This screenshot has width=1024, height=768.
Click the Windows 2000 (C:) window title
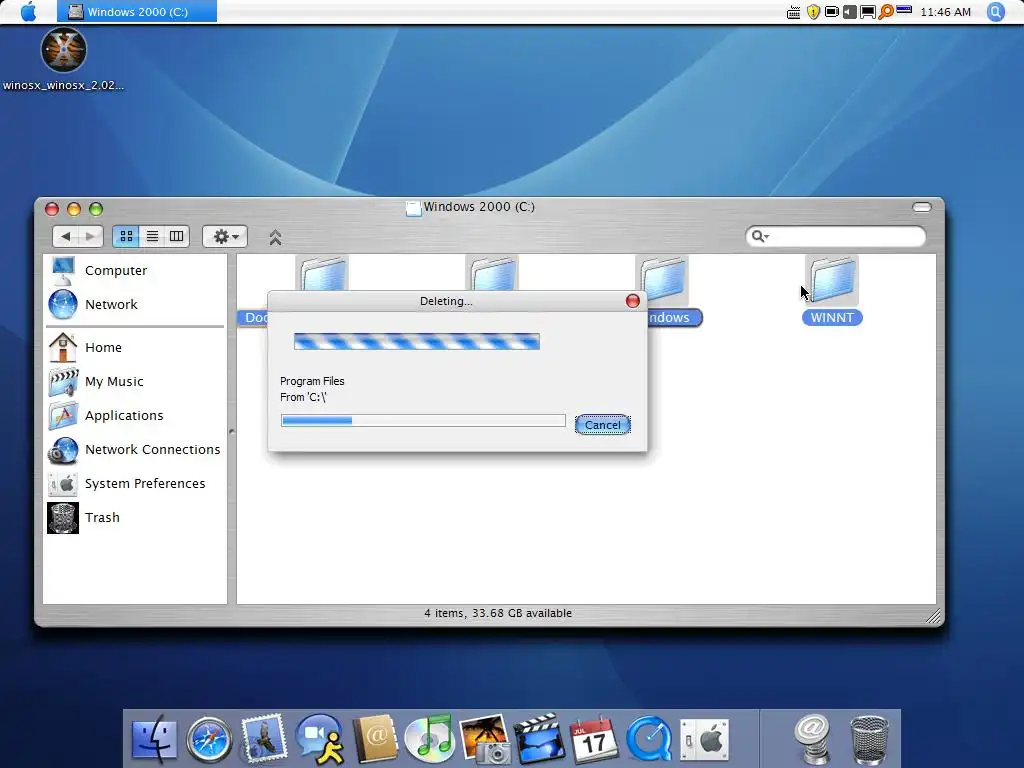[479, 207]
